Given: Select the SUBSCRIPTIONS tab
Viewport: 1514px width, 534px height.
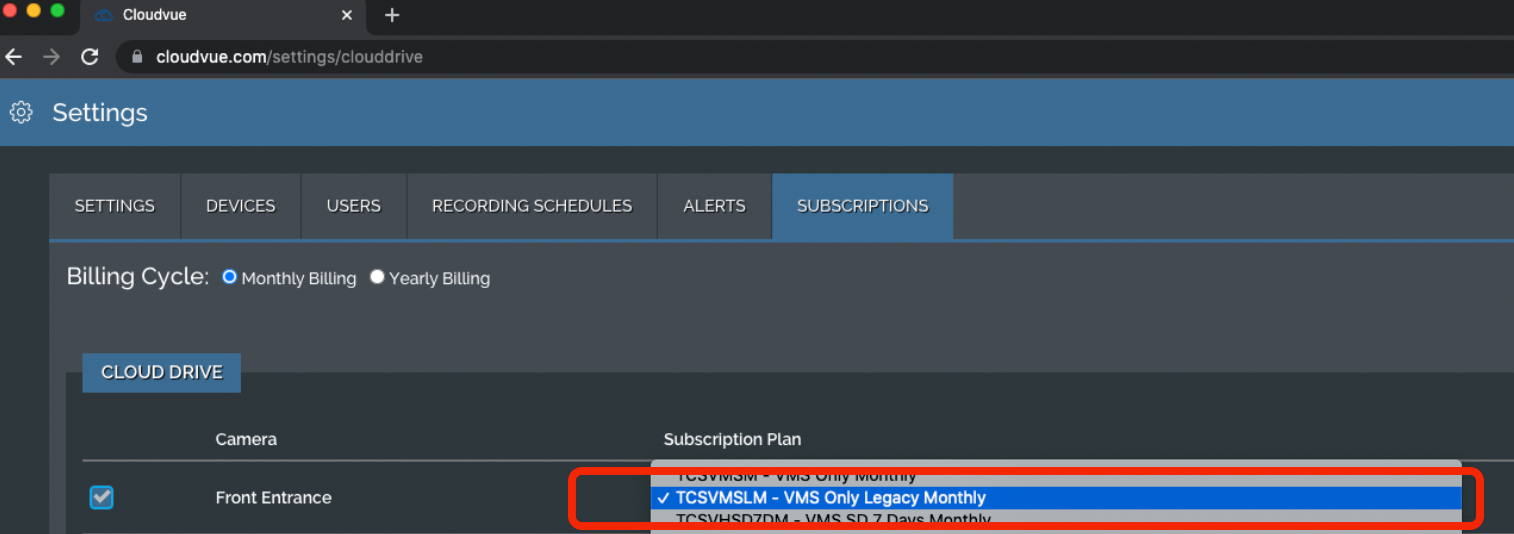Looking at the screenshot, I should coord(863,206).
